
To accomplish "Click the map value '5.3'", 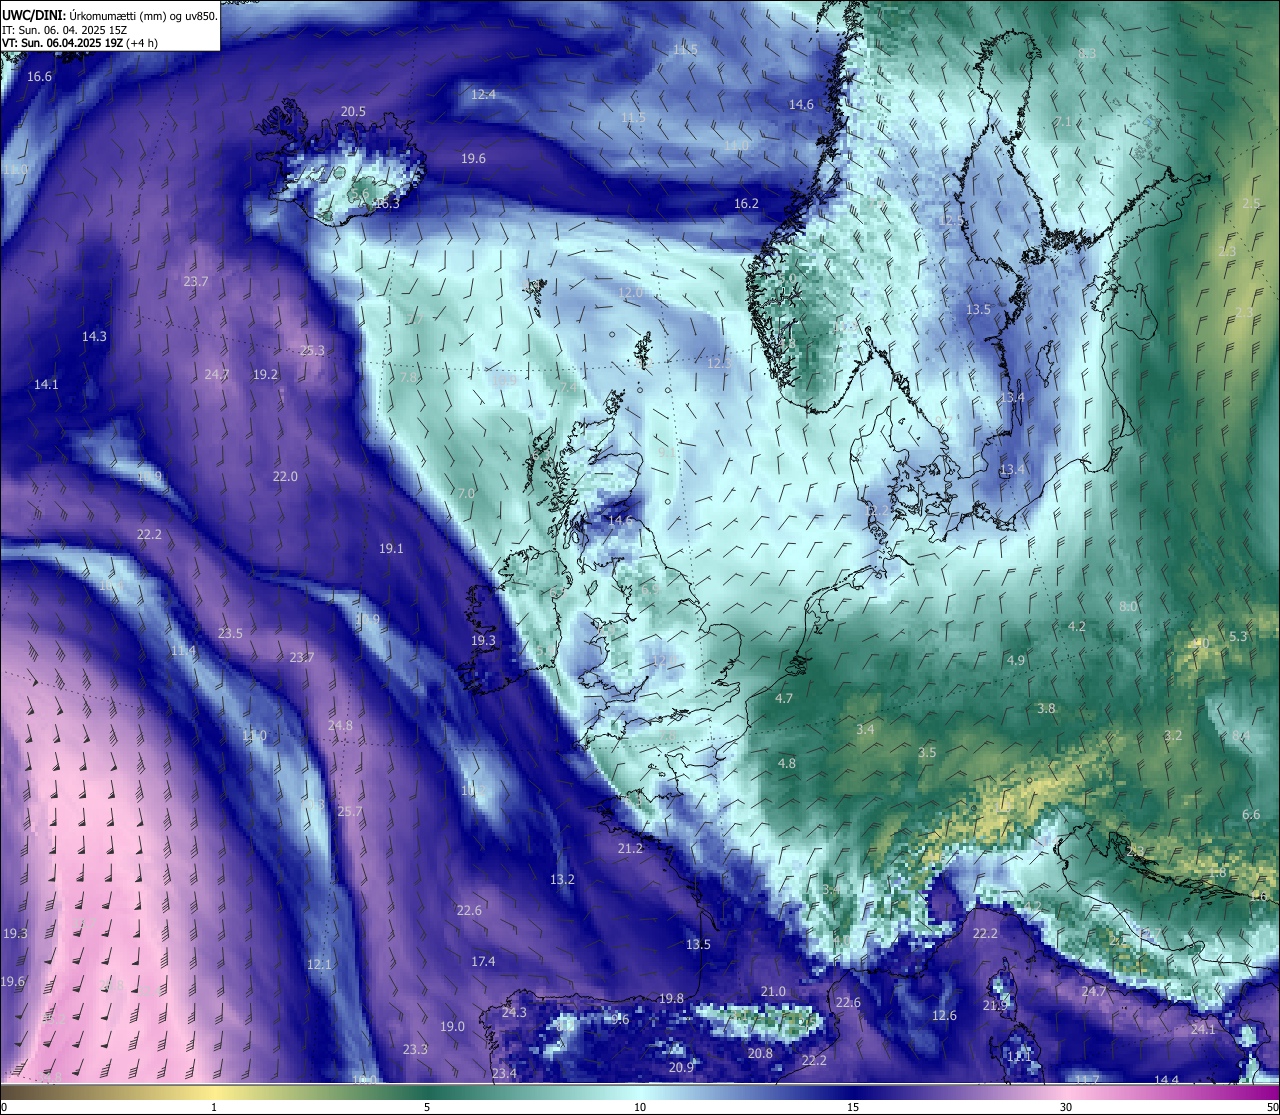I will pos(1238,636).
